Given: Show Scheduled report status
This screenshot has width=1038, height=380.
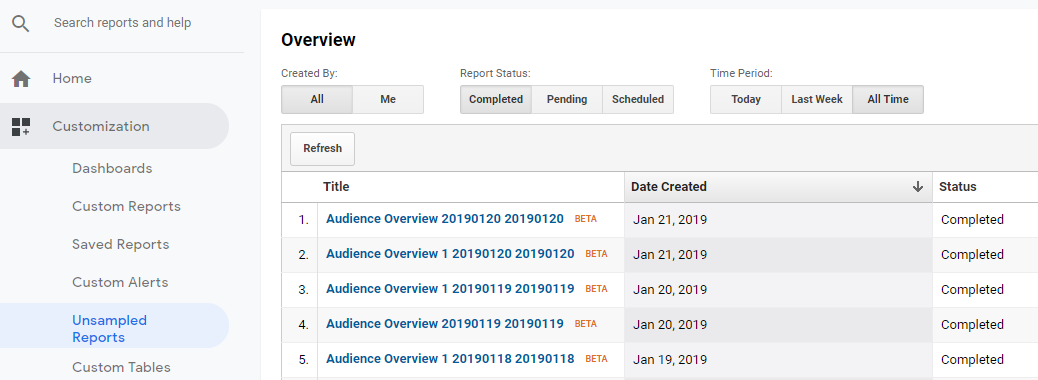Looking at the screenshot, I should [x=638, y=99].
